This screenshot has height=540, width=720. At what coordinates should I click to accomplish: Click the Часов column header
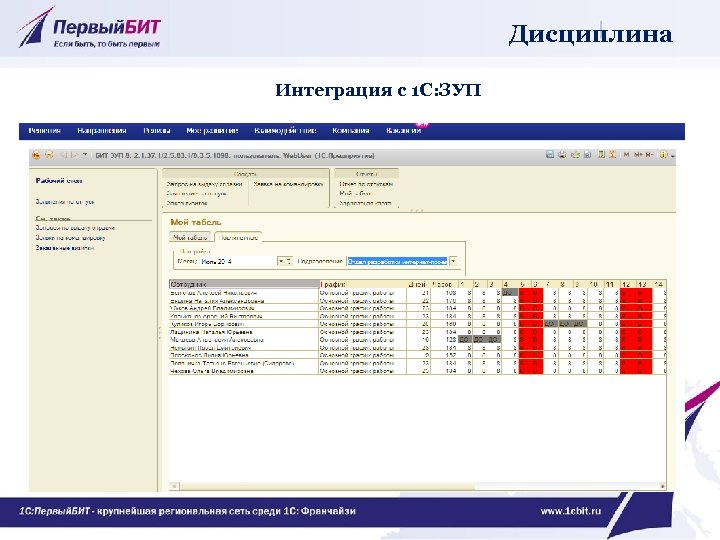point(444,284)
